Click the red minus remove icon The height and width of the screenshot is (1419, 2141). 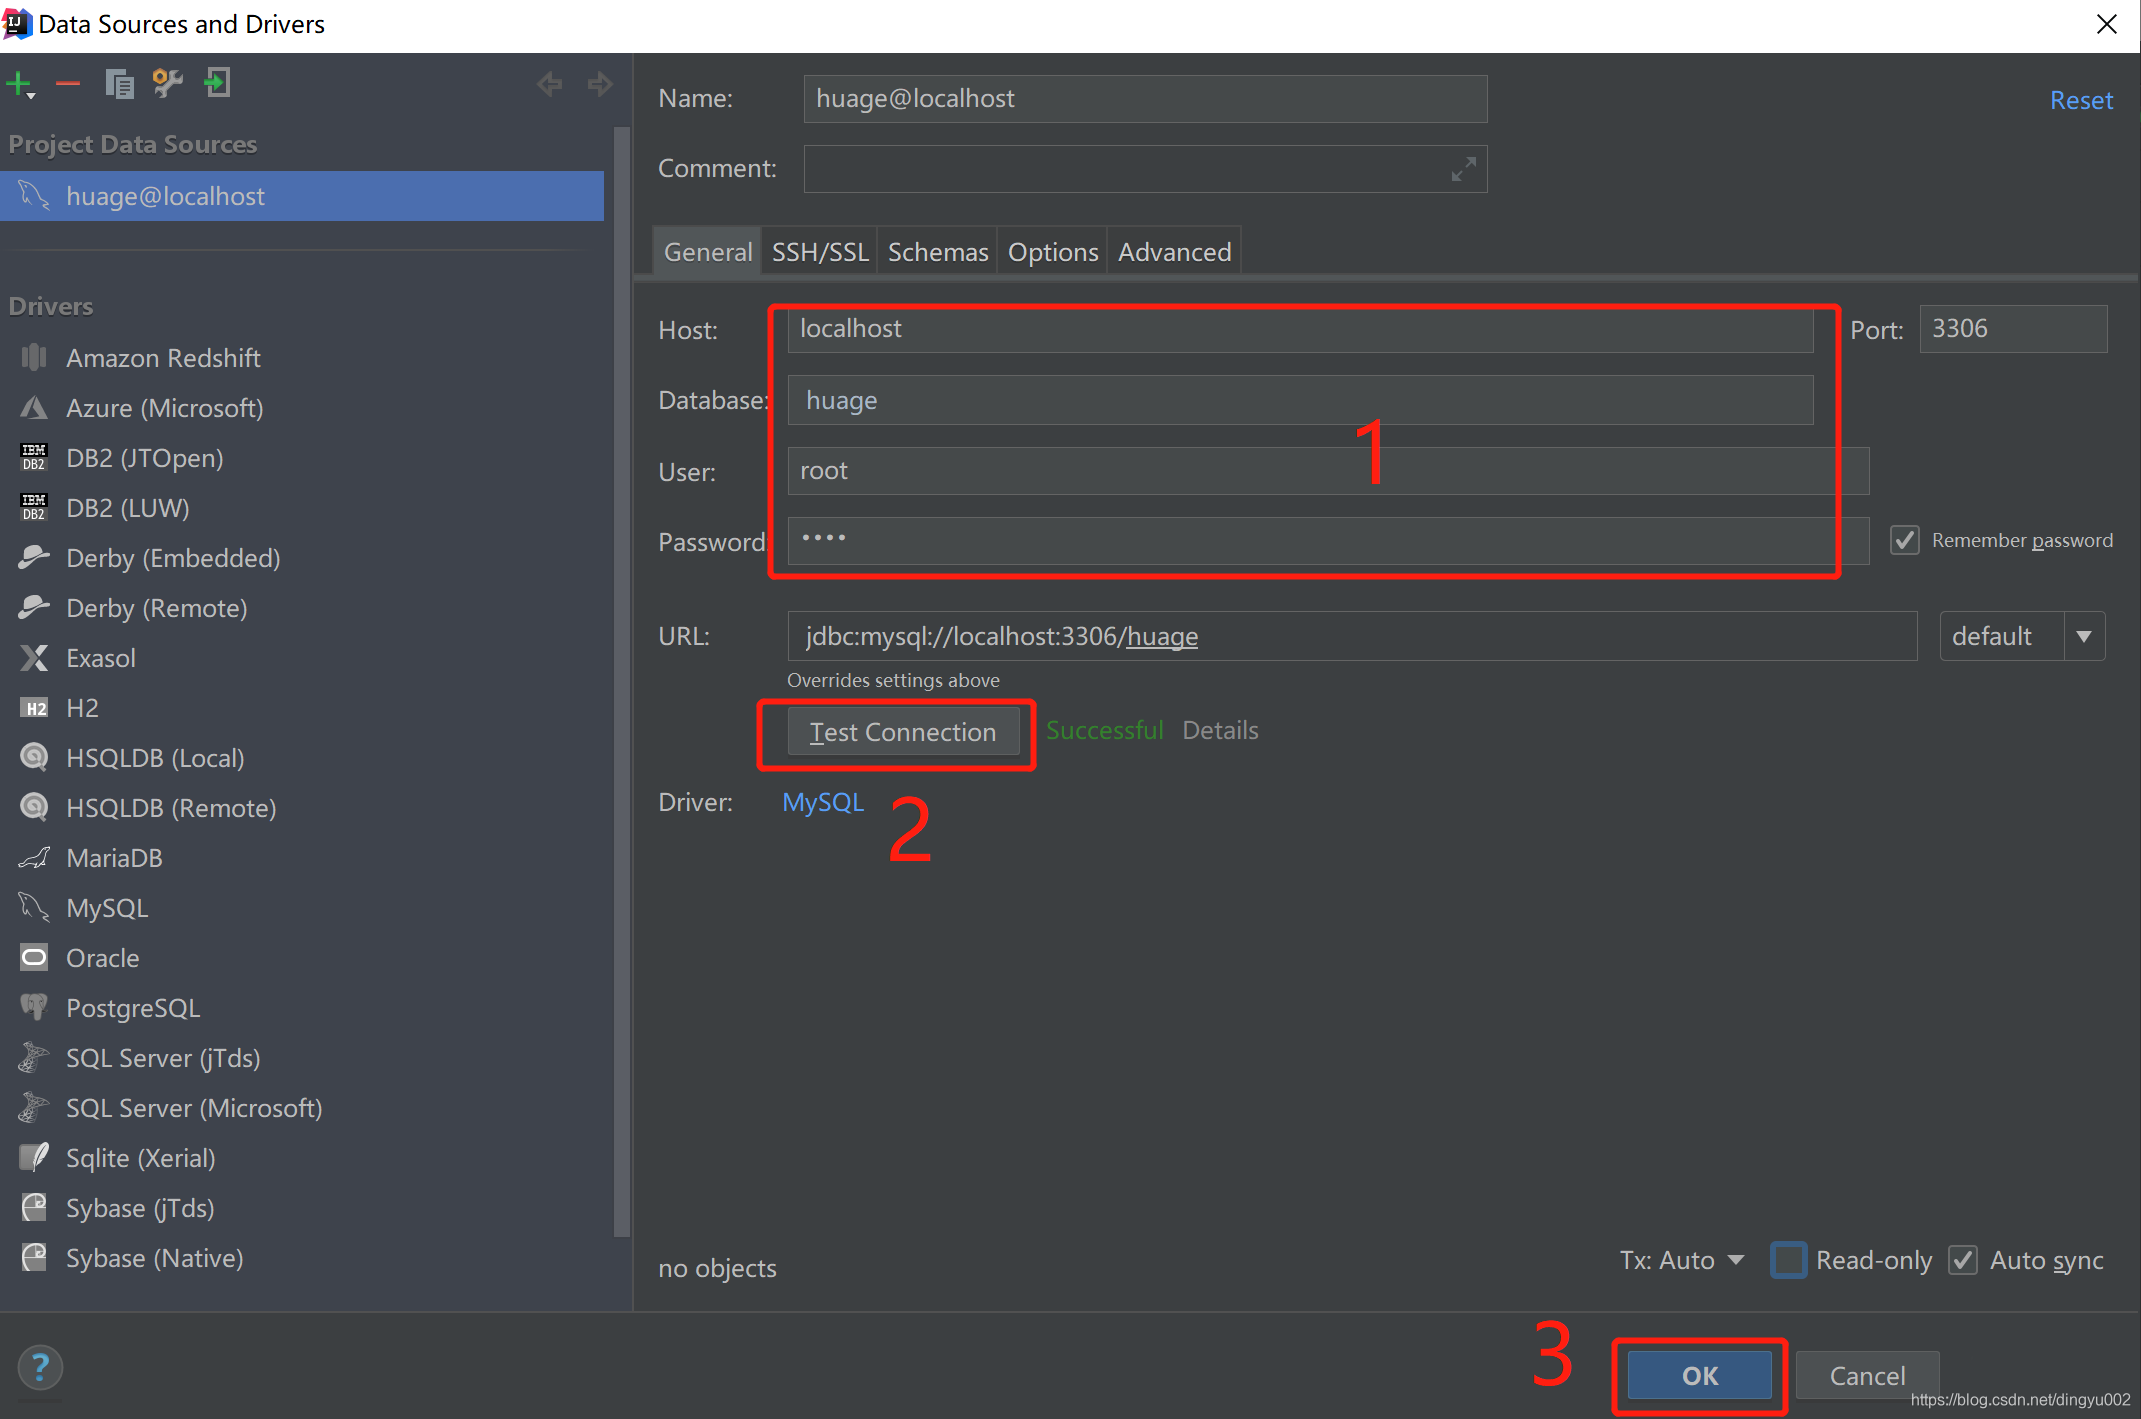[x=68, y=83]
